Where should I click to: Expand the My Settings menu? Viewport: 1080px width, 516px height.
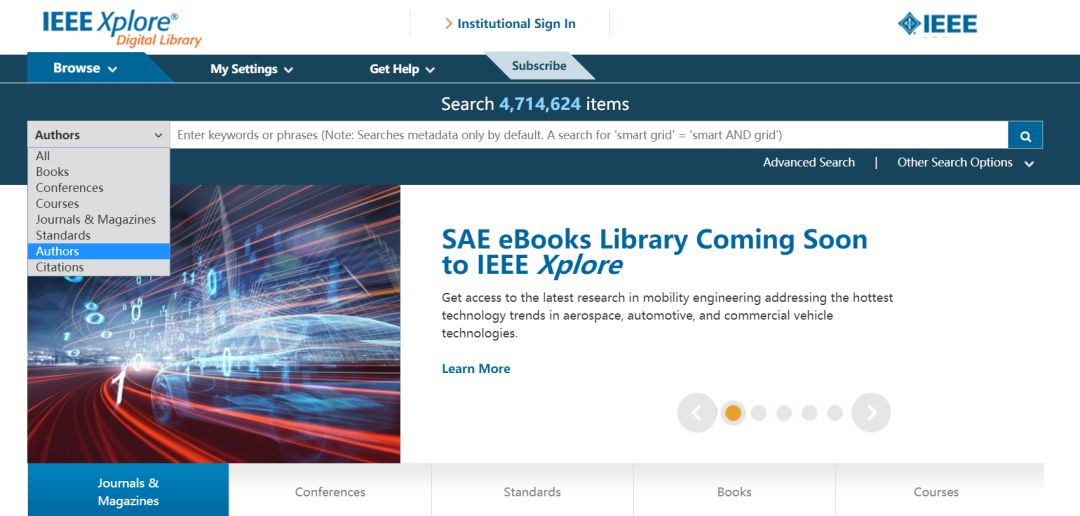point(251,69)
